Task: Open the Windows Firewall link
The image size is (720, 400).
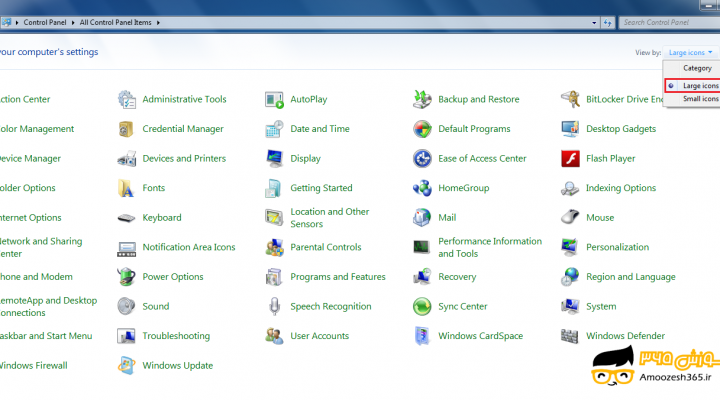Action: click(x=34, y=366)
